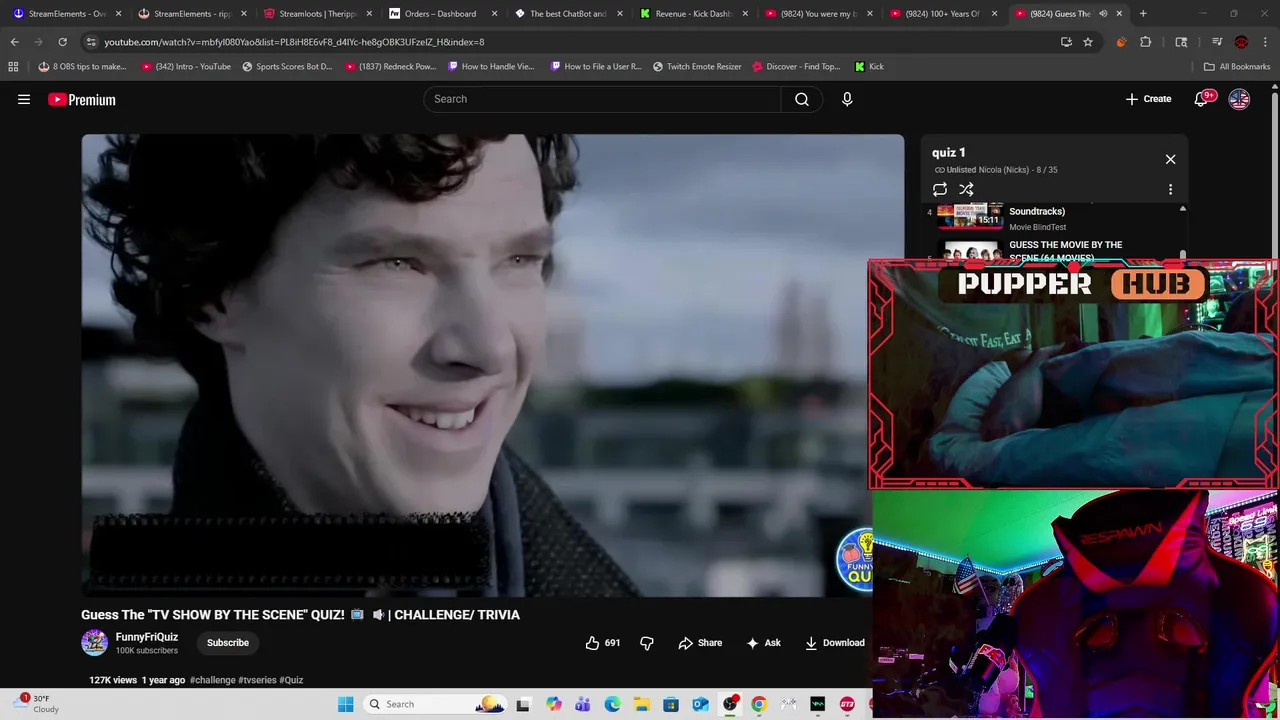The image size is (1280, 720).
Task: Open File Explorer from taskbar
Action: pos(641,704)
